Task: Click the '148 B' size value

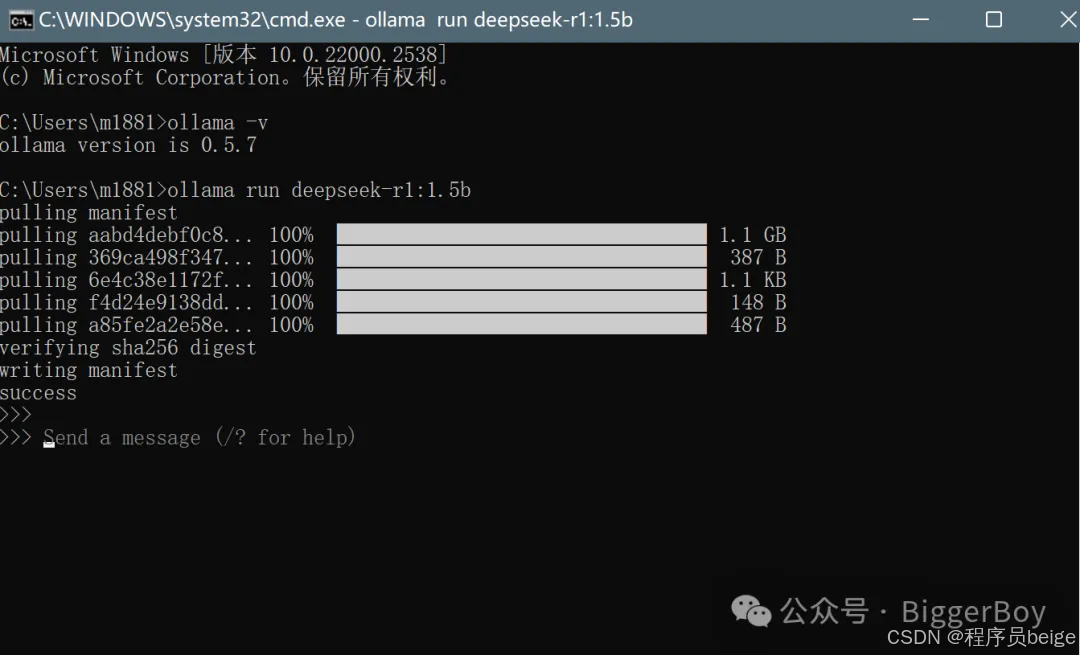Action: [x=758, y=302]
